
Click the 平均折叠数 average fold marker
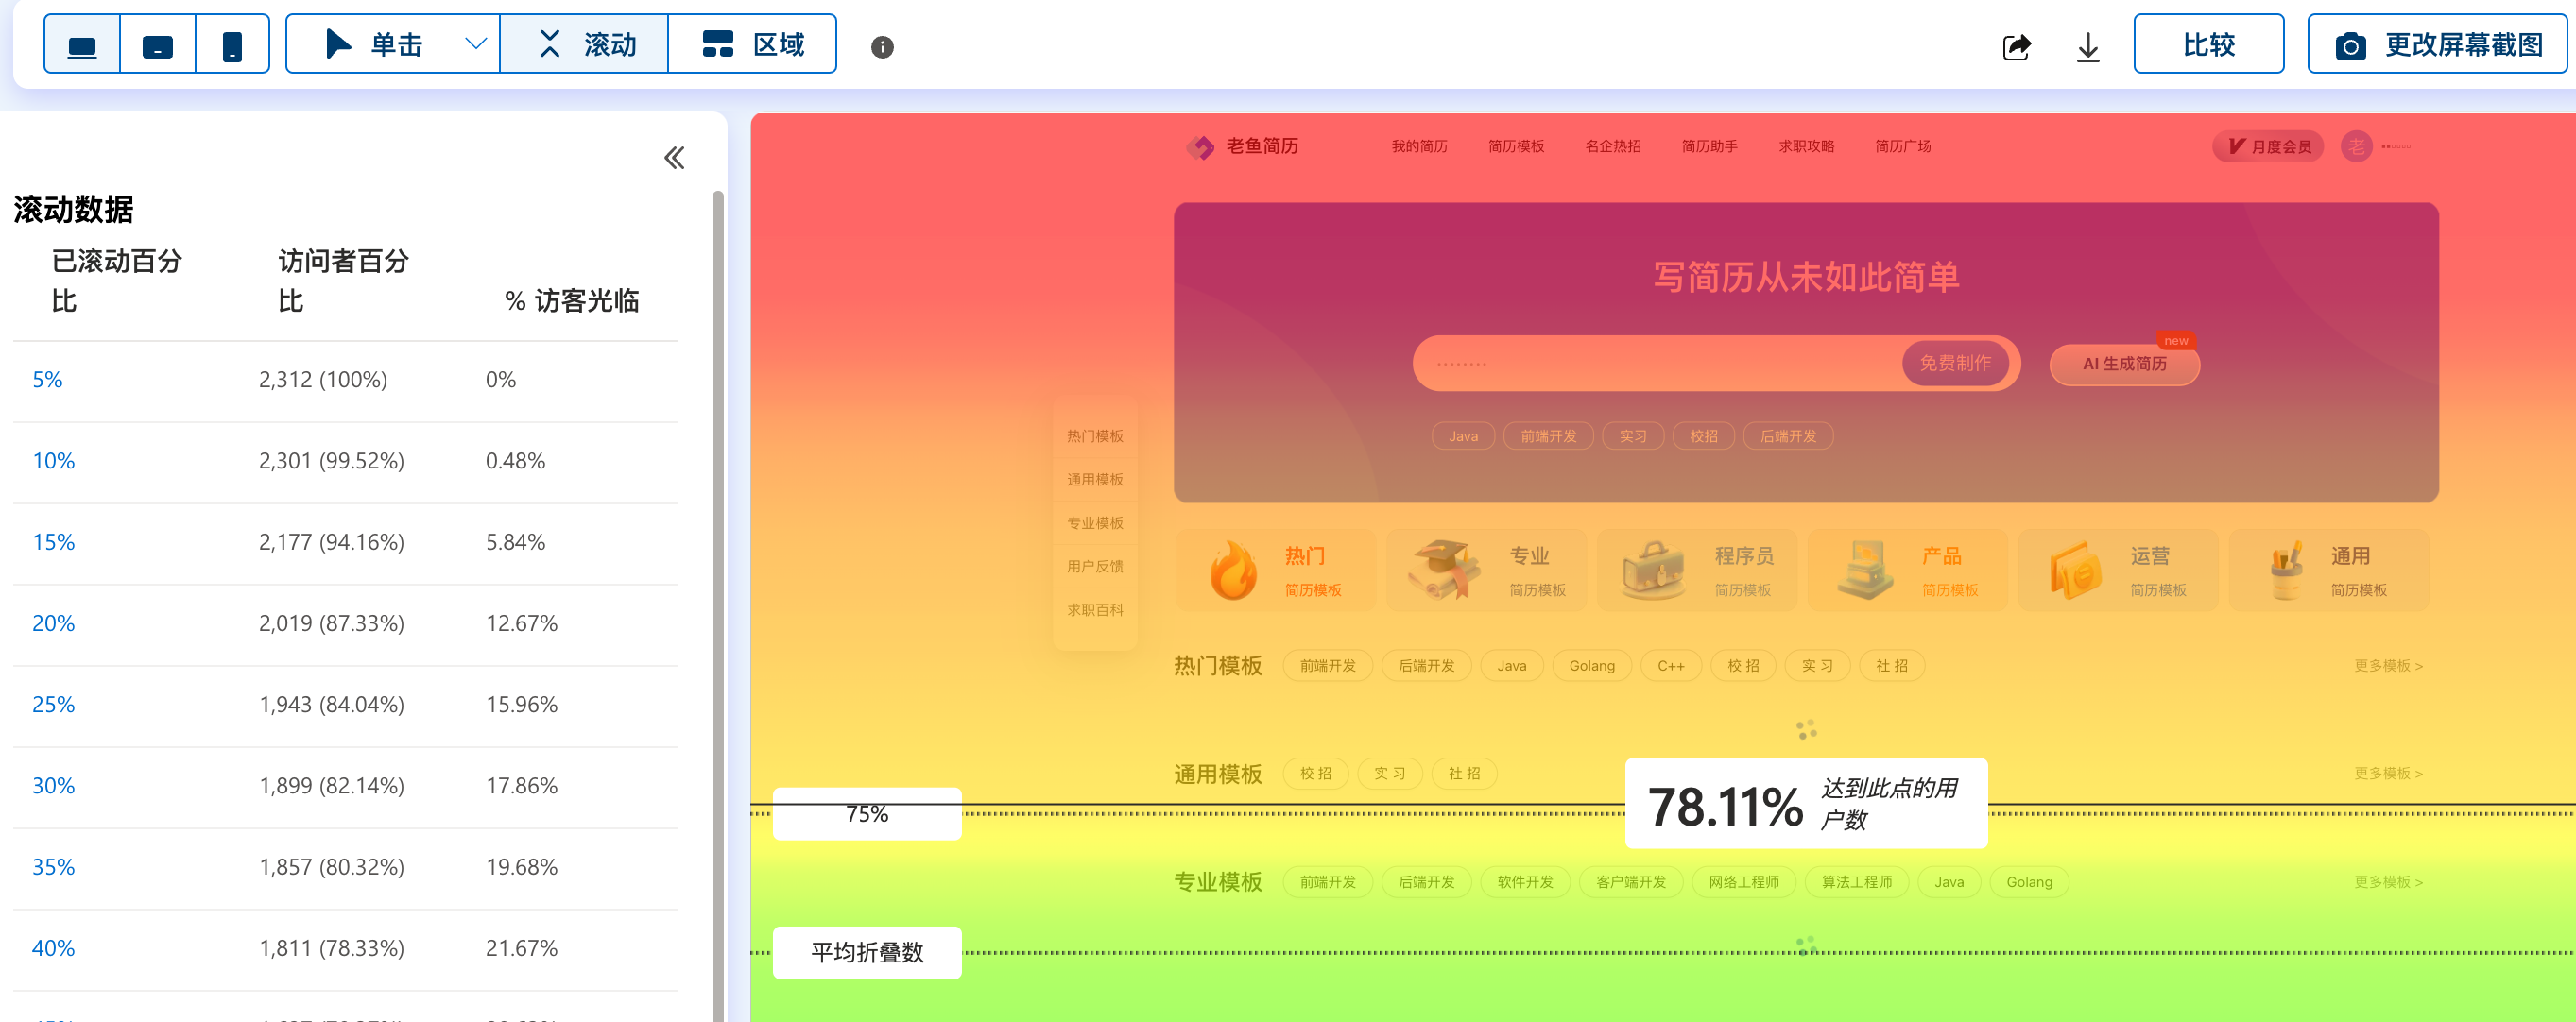pos(866,952)
